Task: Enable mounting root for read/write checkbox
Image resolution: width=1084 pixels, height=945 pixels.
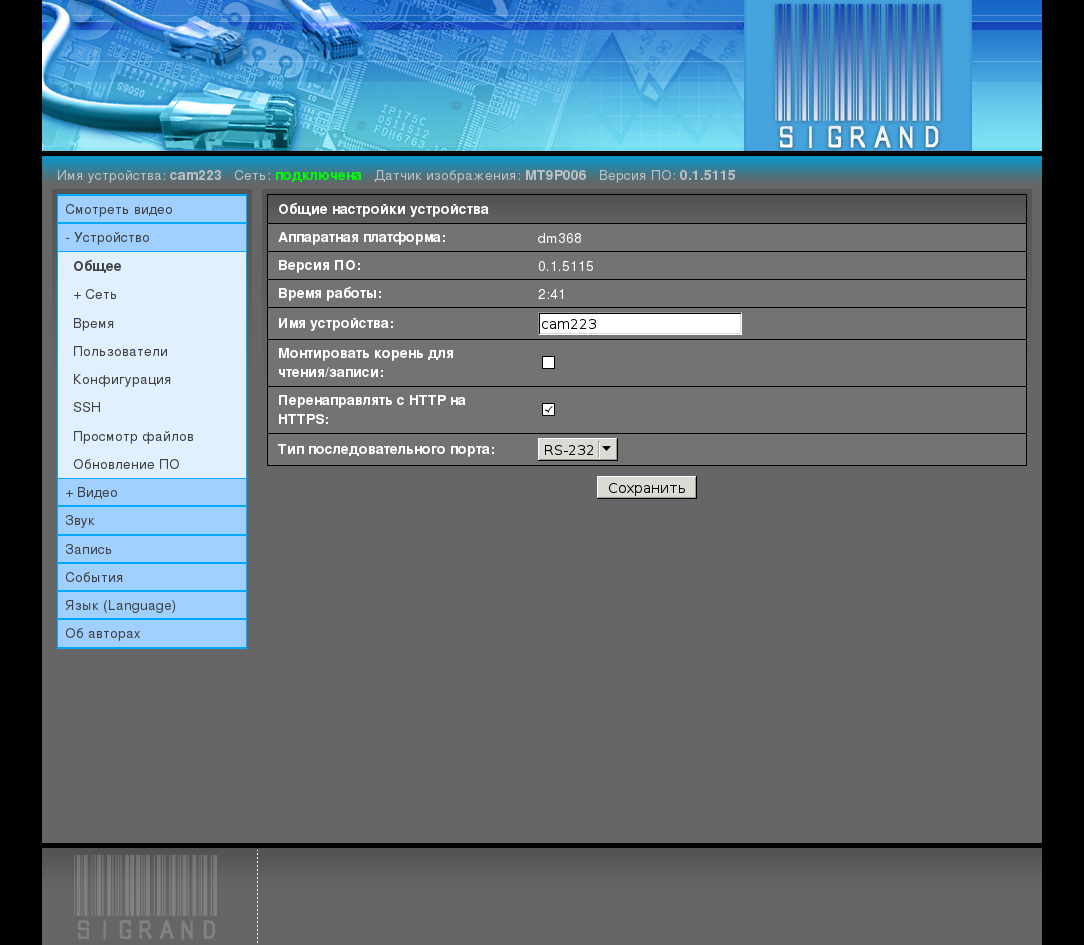Action: [548, 362]
